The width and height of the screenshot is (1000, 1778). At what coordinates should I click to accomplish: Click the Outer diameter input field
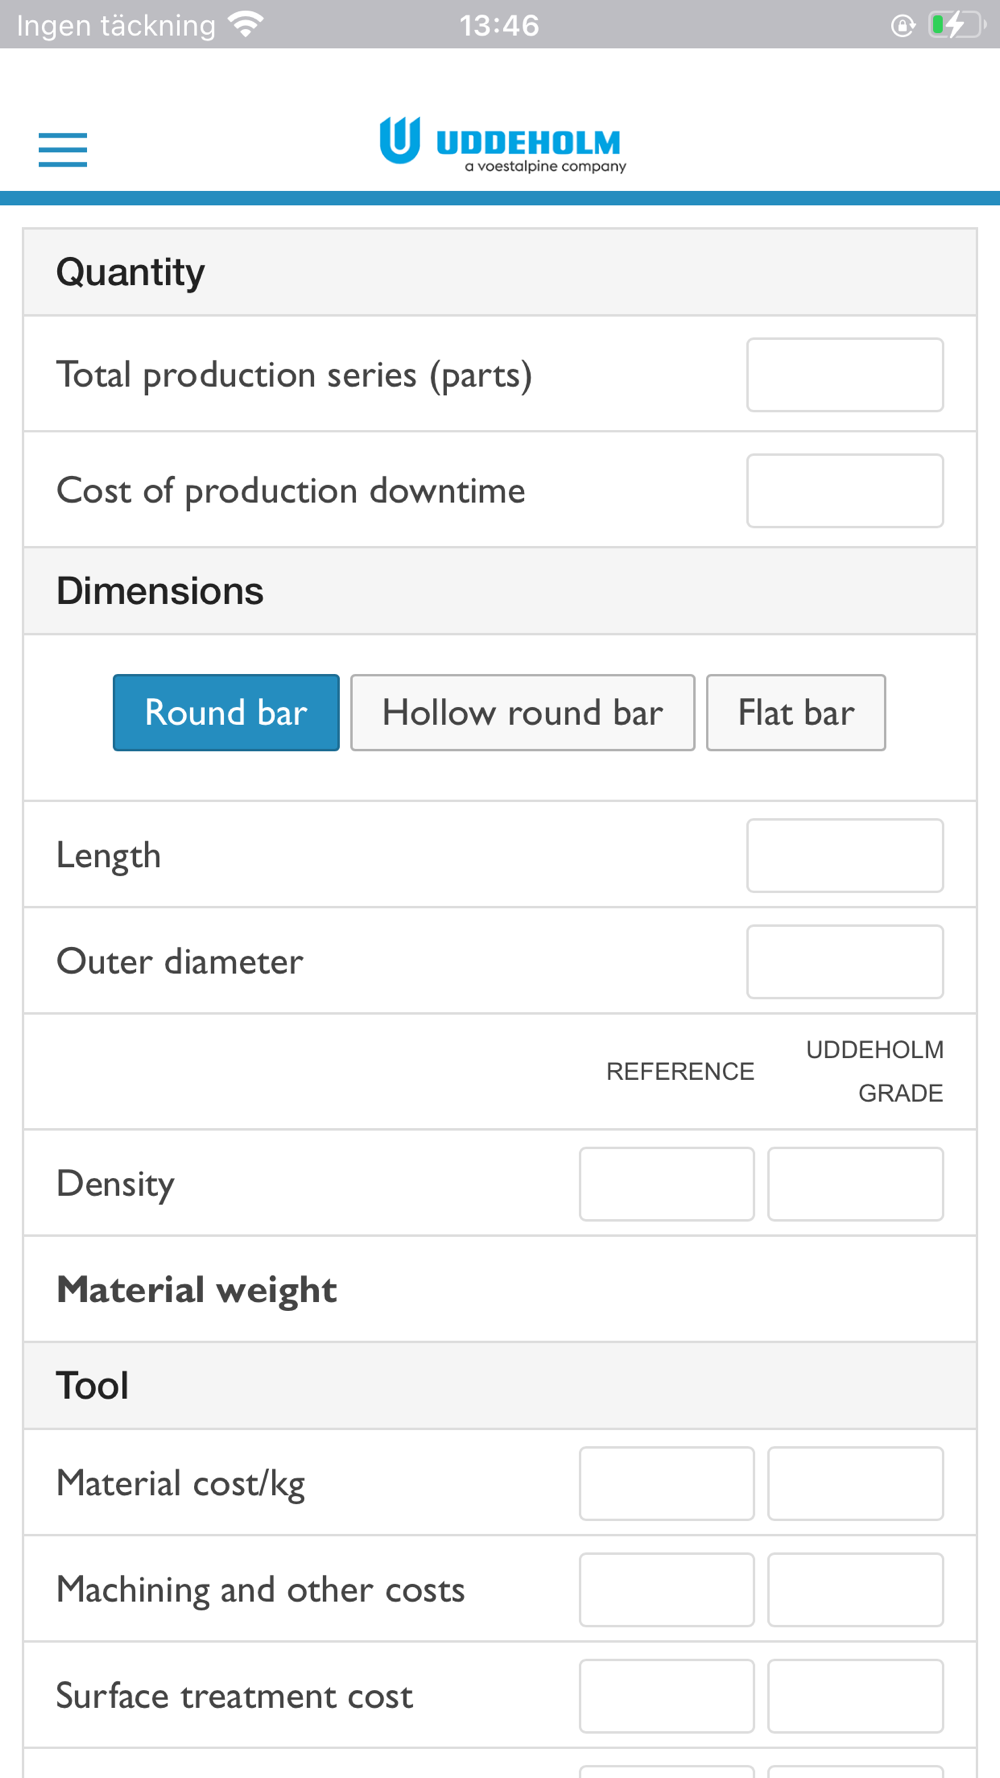tap(845, 962)
